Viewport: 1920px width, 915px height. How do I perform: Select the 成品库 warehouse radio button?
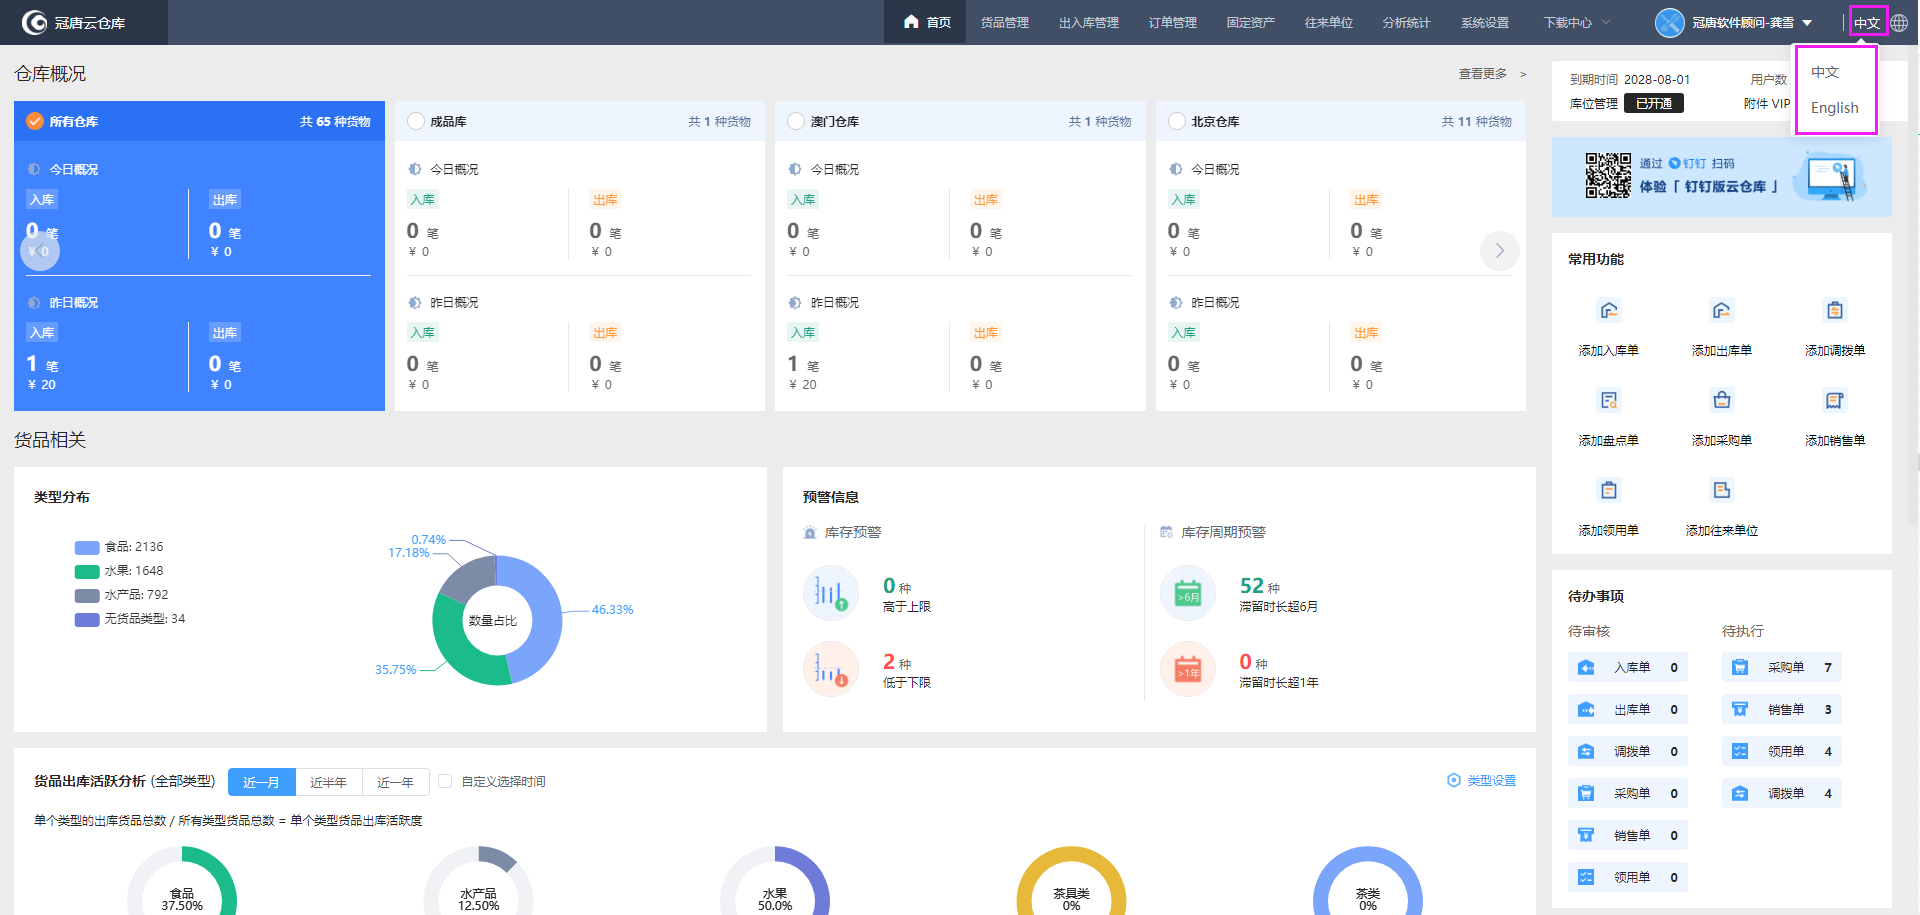[x=416, y=121]
